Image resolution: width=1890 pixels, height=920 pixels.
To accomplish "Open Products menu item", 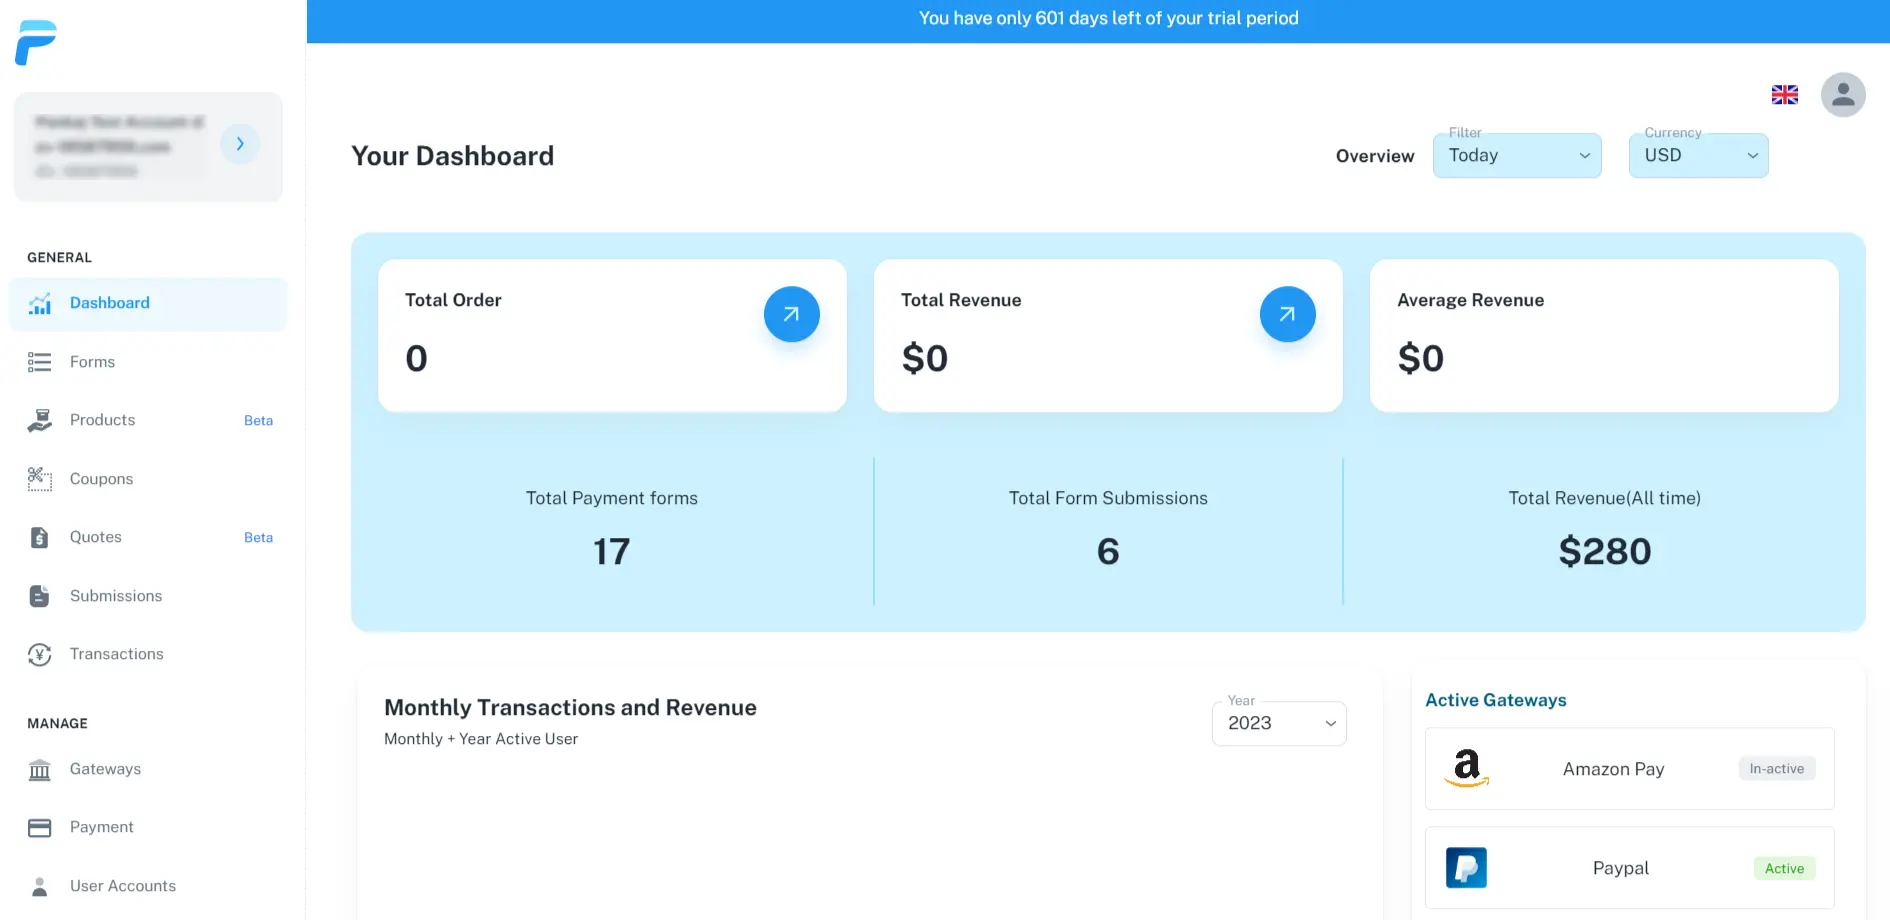I will [x=102, y=420].
